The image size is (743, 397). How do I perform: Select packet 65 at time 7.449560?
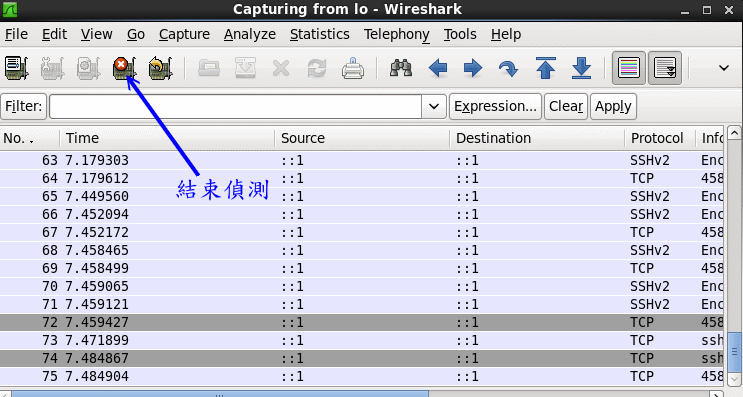coord(362,197)
